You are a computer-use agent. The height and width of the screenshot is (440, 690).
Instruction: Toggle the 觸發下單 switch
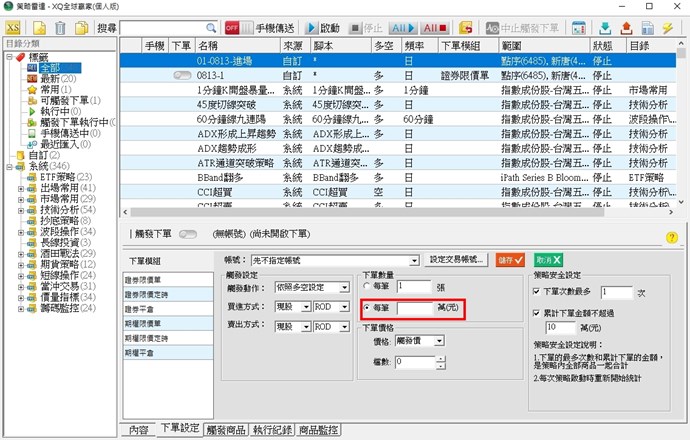187,236
